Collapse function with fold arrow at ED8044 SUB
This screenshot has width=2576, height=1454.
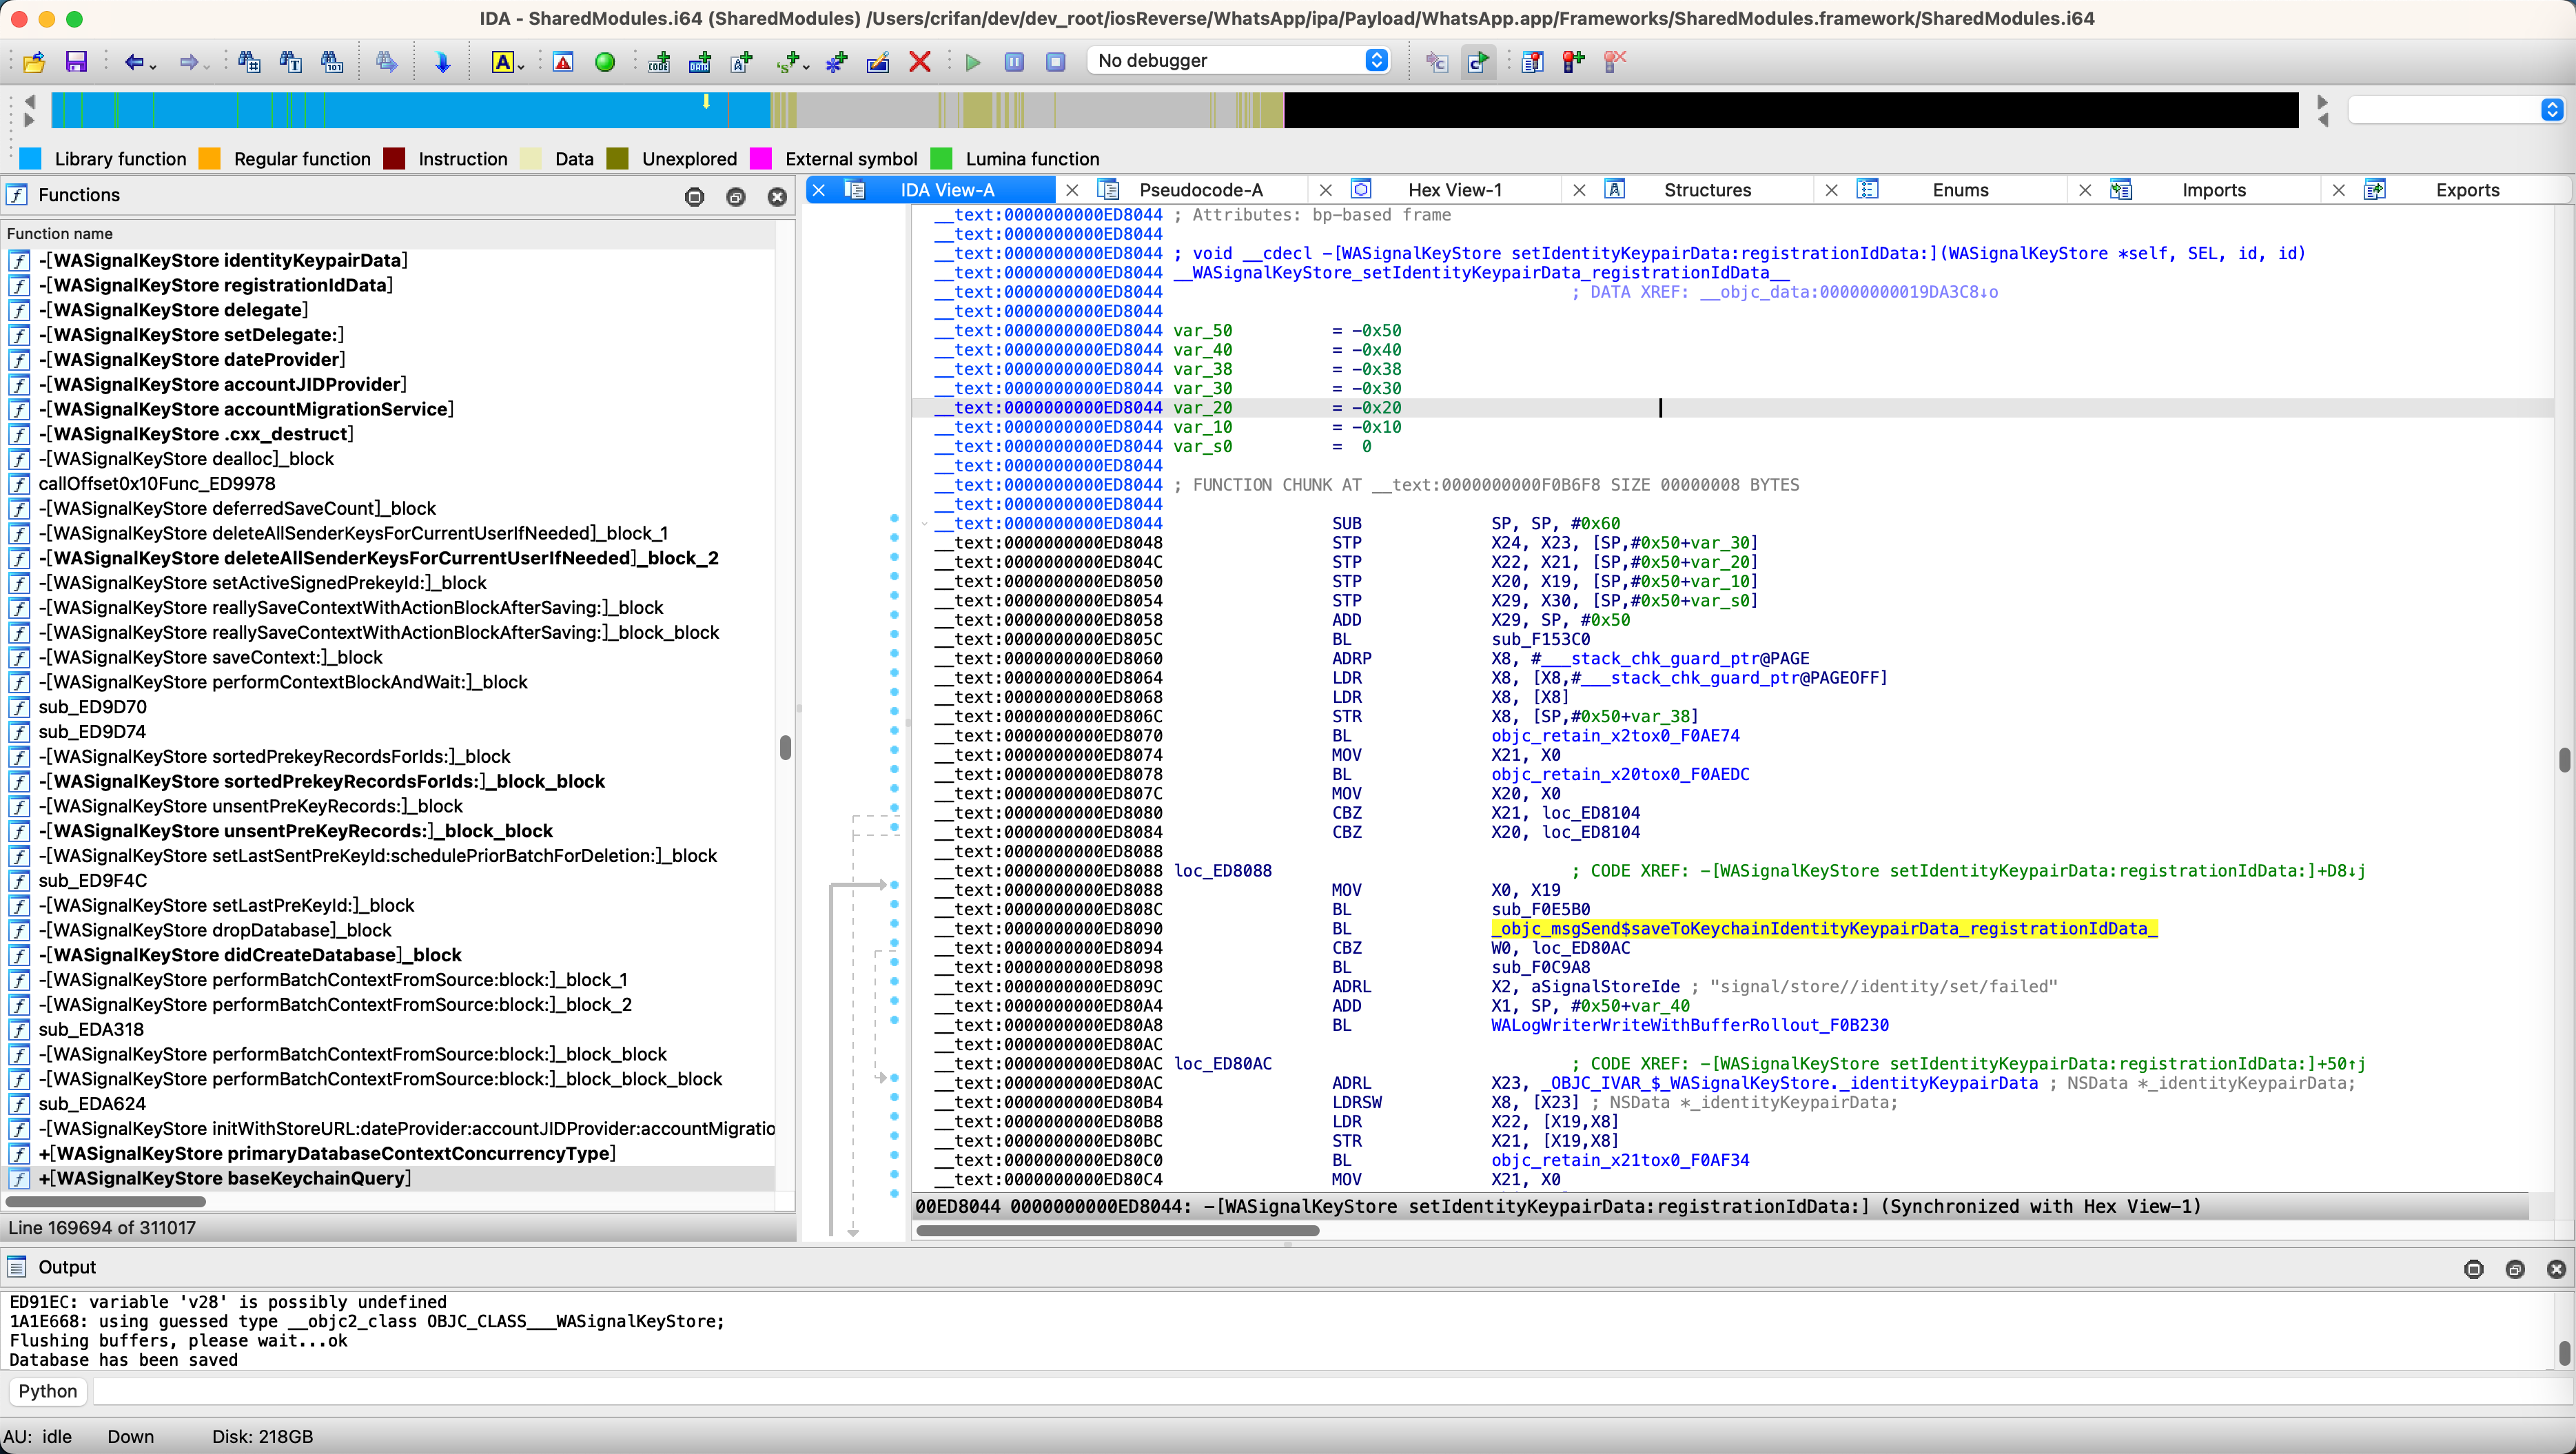[924, 524]
